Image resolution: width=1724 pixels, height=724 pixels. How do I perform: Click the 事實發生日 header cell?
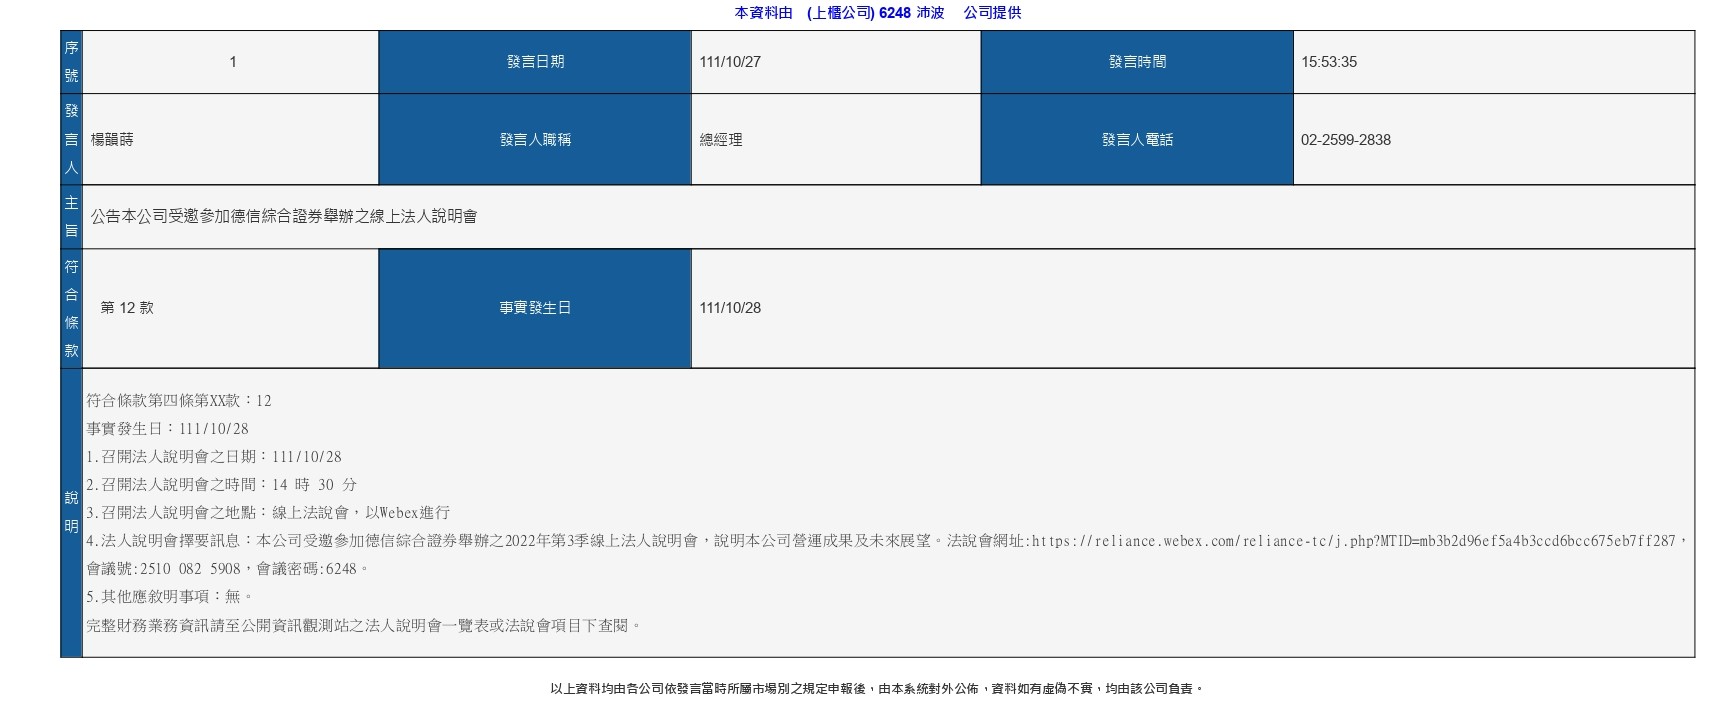[x=535, y=308]
